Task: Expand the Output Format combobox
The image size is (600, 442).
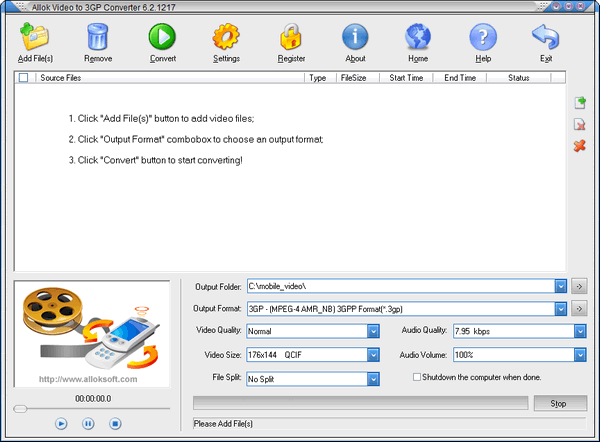Action: tap(561, 308)
